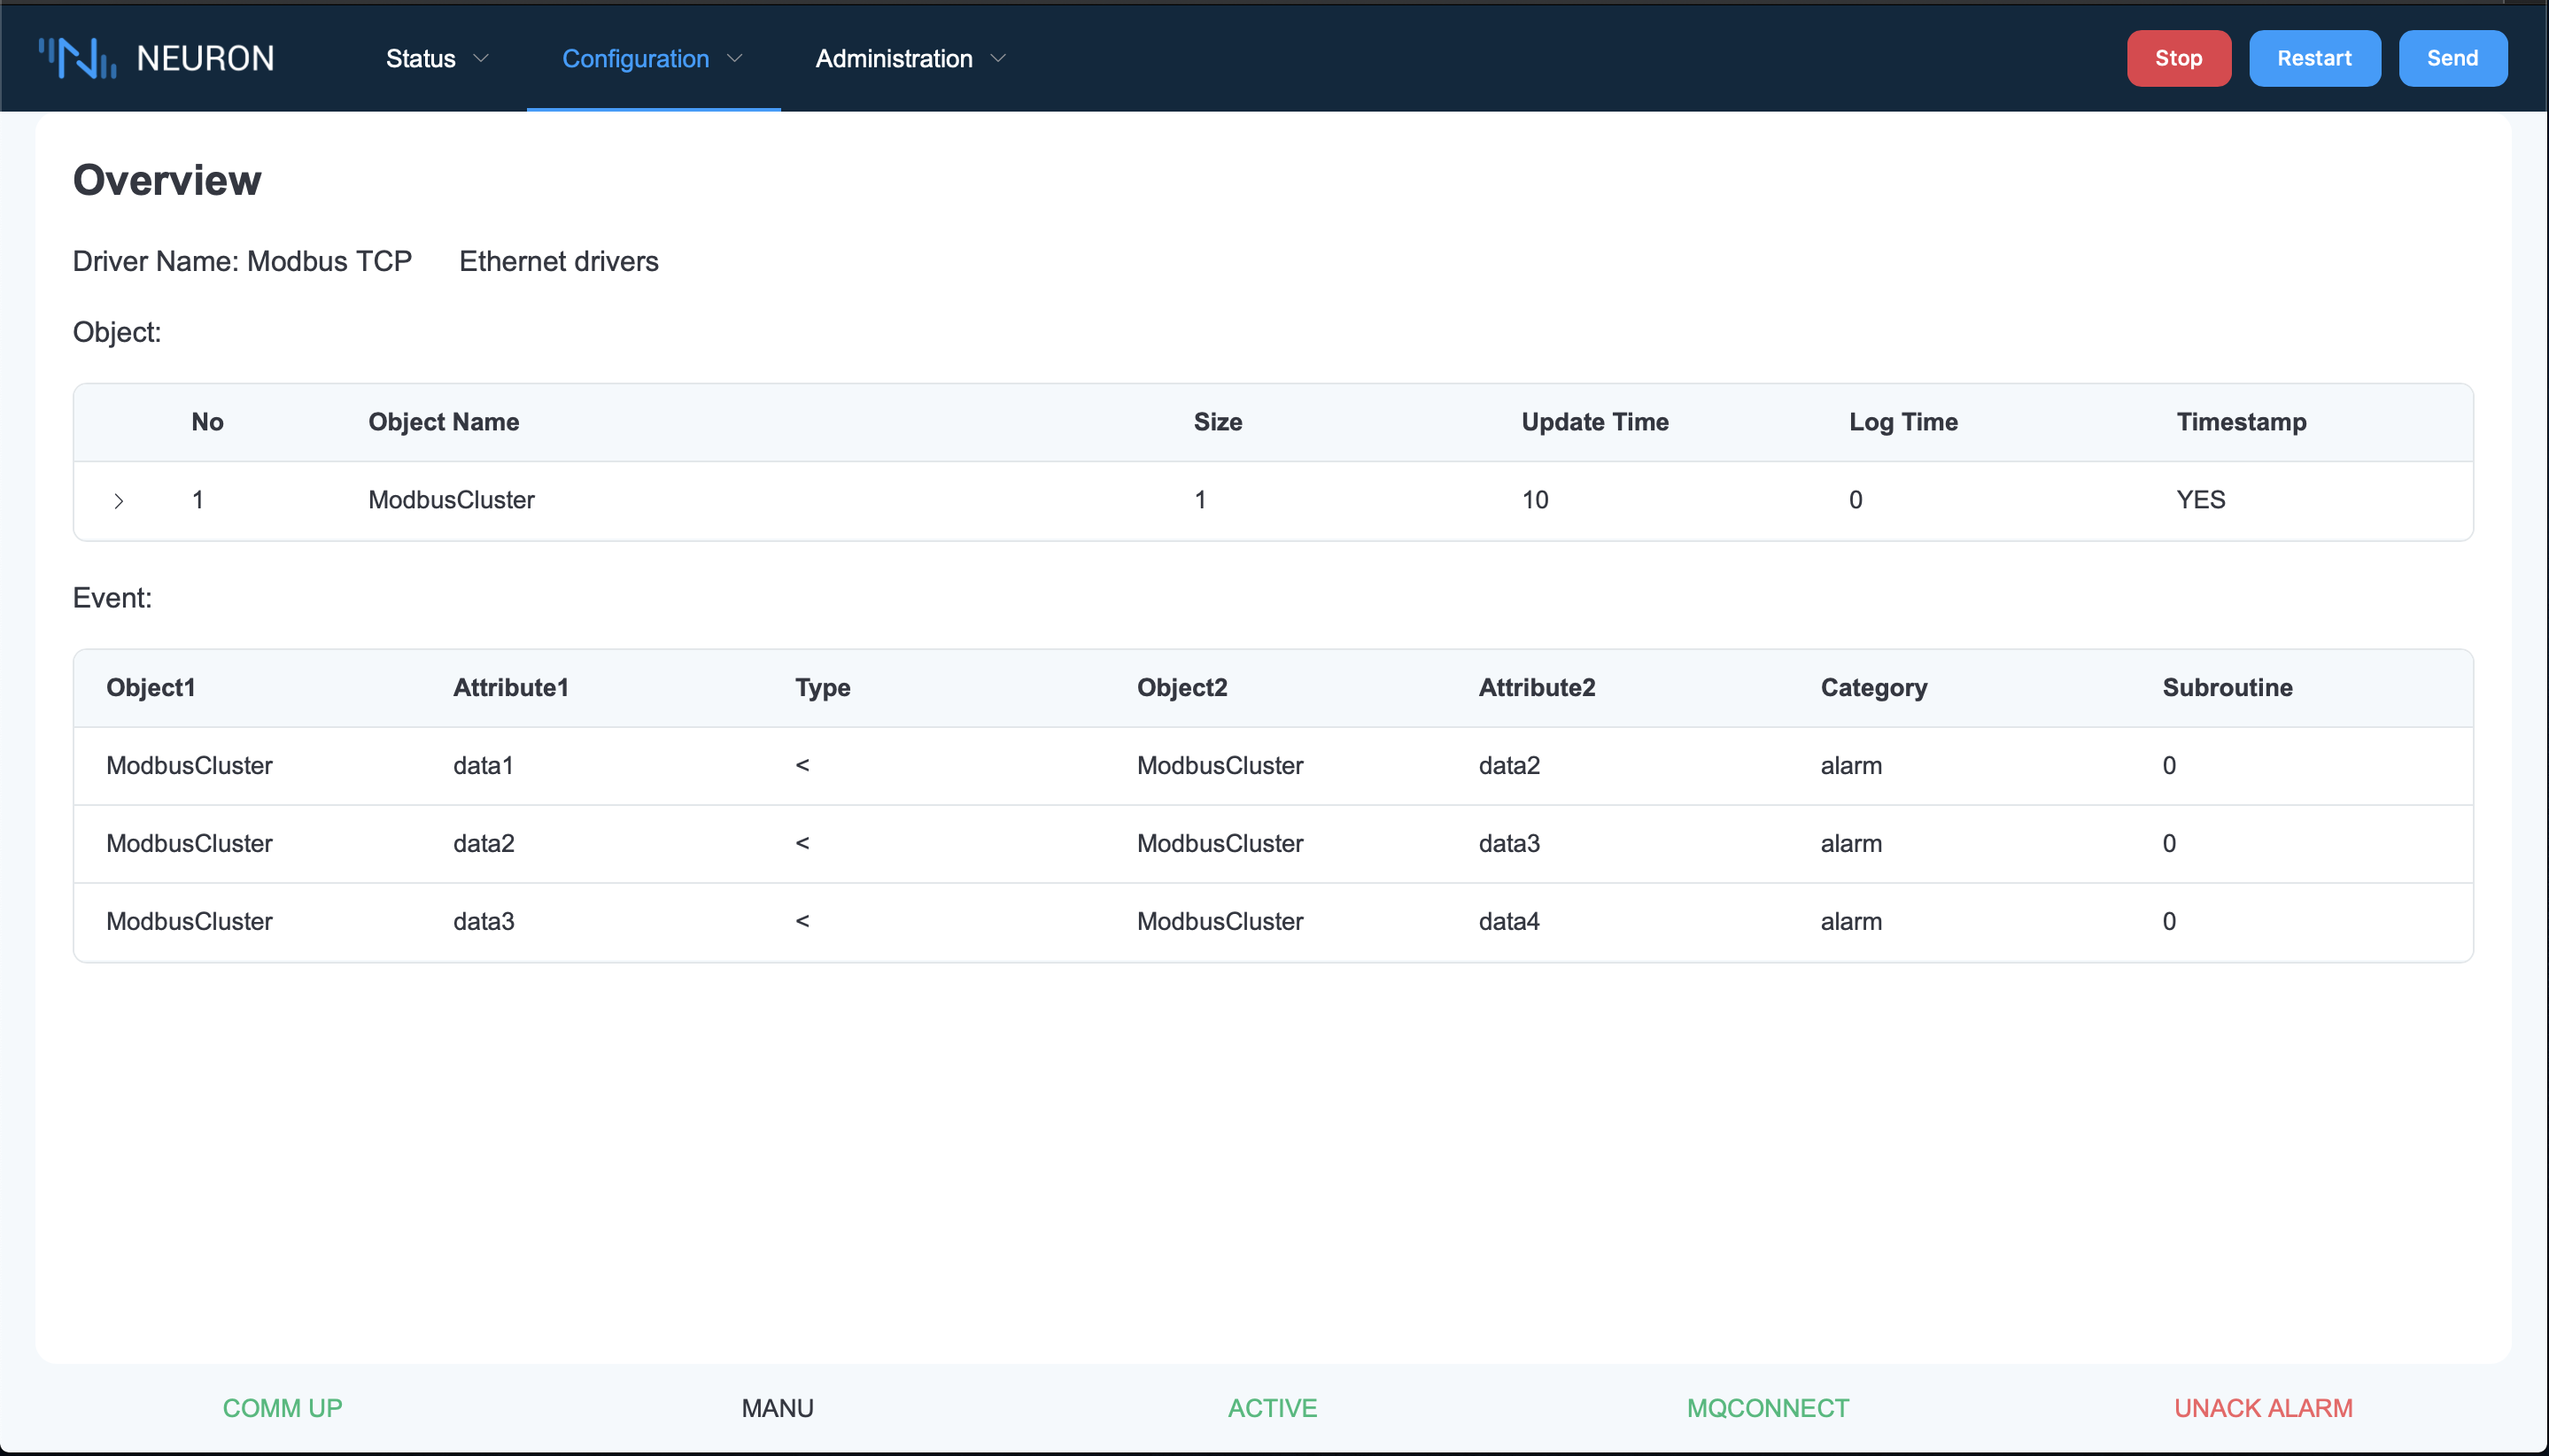Click the Type column header
Viewport: 2549px width, 1456px height.
pos(822,688)
